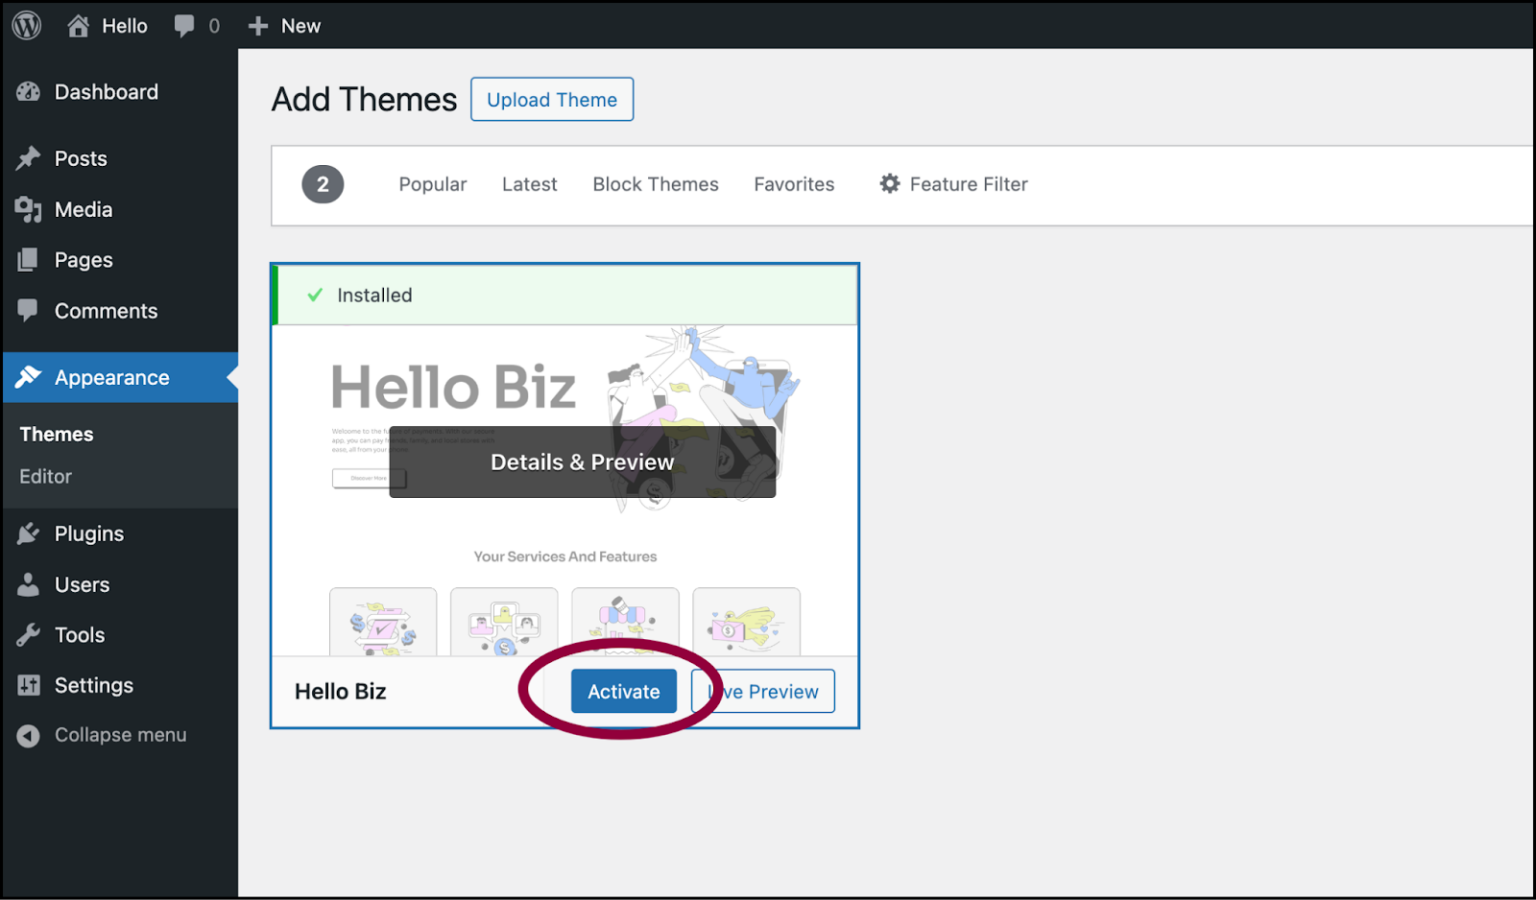This screenshot has width=1536, height=900.
Task: Open Comments from the sidebar icon
Action: [x=29, y=310]
